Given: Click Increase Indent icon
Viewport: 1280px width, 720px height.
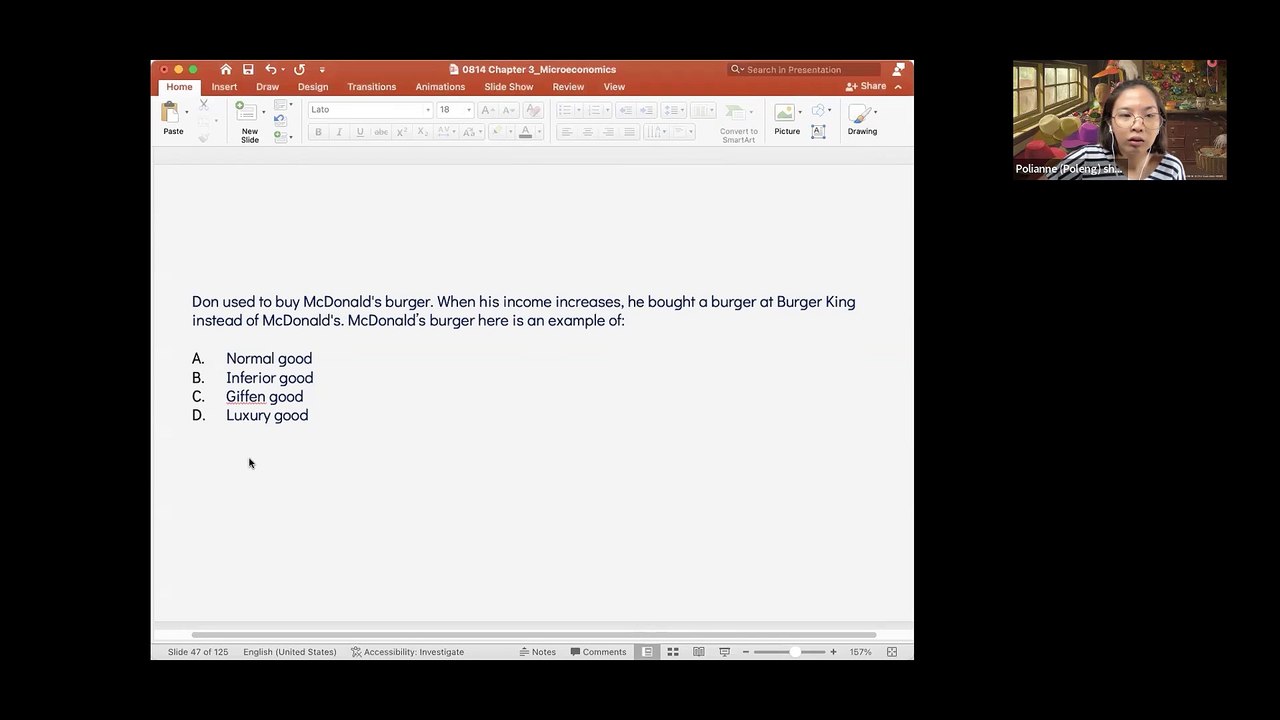Looking at the screenshot, I should click(x=646, y=110).
